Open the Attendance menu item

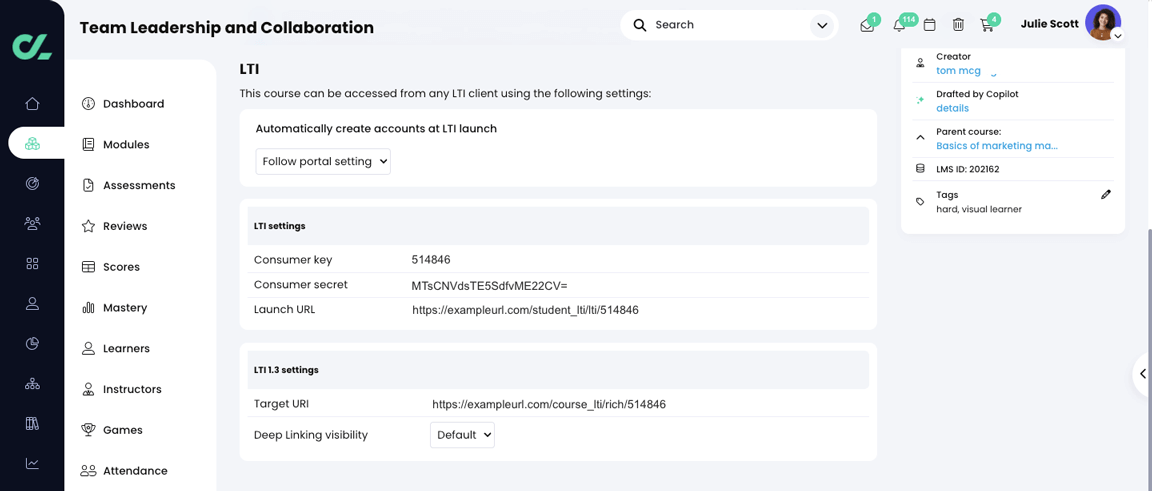(x=135, y=471)
